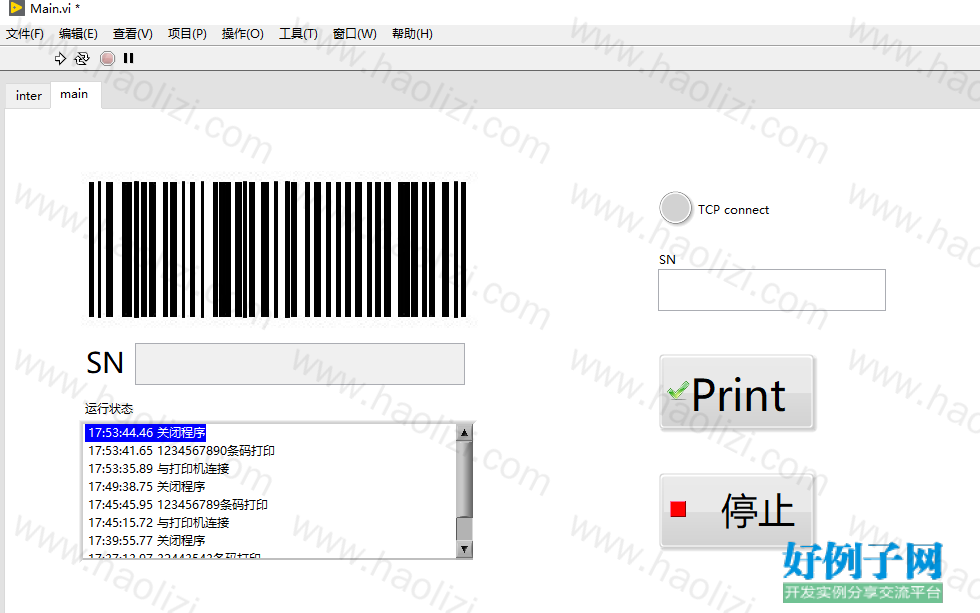
Task: Open the 查看(V) menu
Action: click(132, 34)
